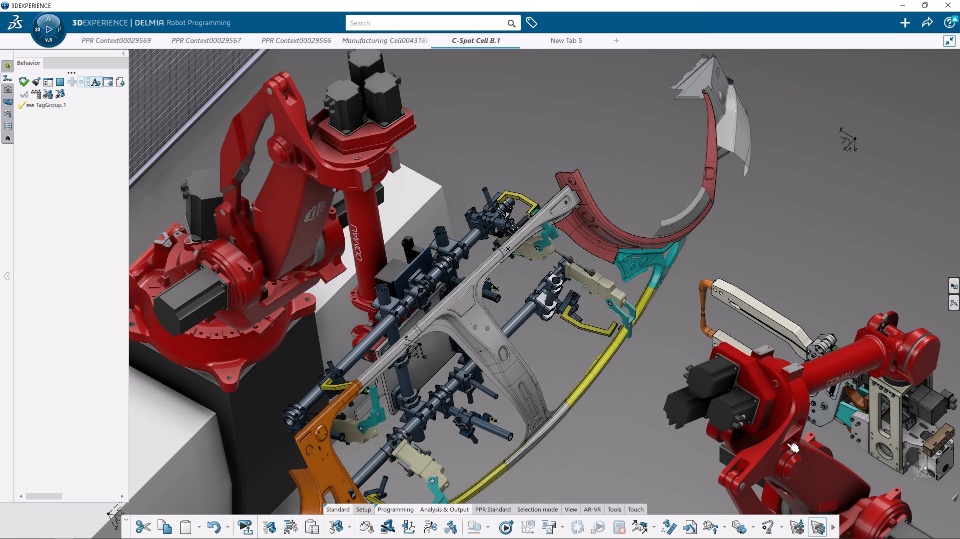This screenshot has height=539, width=960.
Task: Click the compass play button at top left
Action: pos(48,29)
